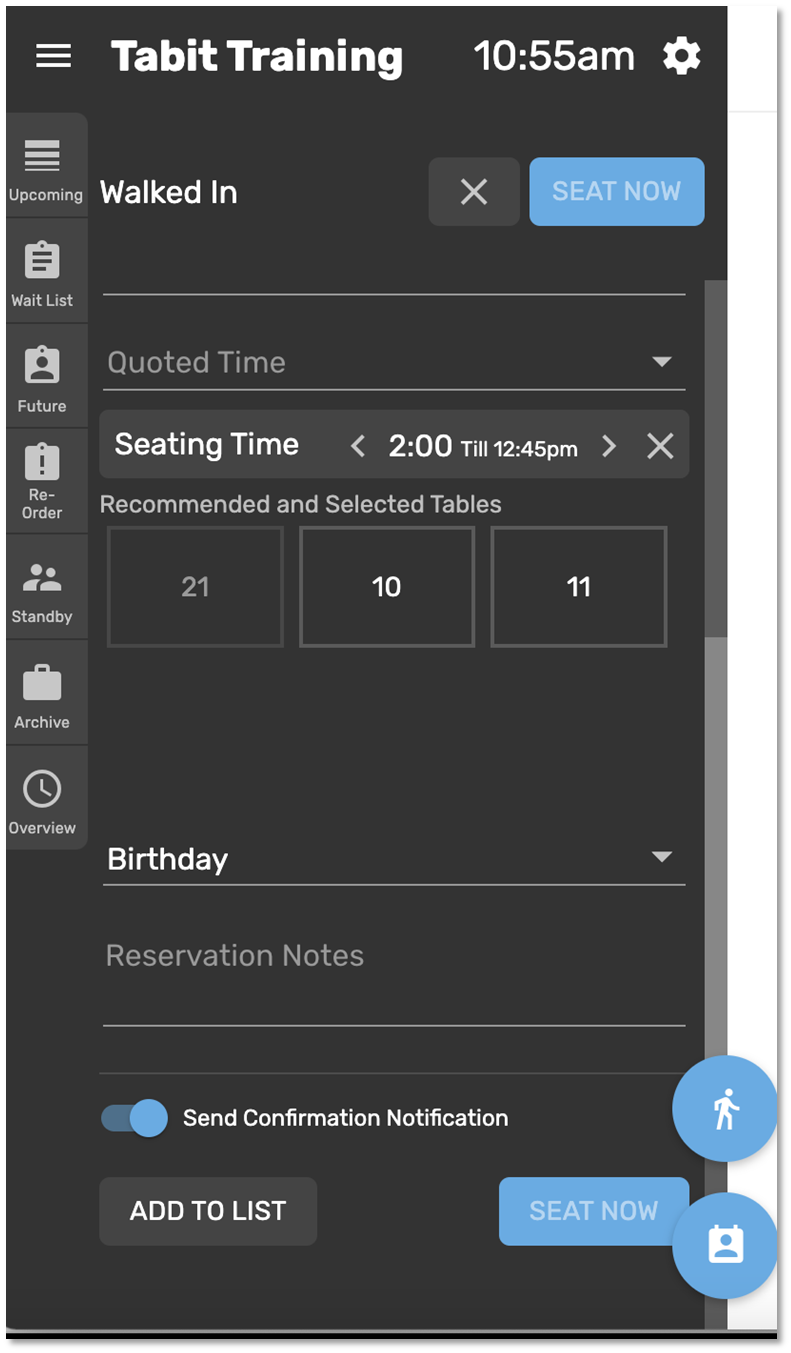The image size is (791, 1353).
Task: Open the Future reservations tab
Action: [x=42, y=380]
